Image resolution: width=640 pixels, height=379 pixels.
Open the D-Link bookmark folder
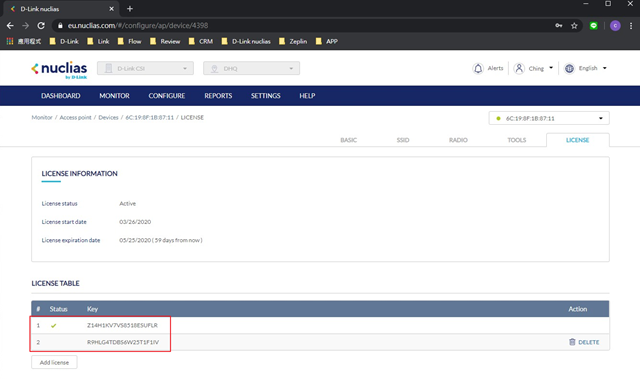pos(64,41)
